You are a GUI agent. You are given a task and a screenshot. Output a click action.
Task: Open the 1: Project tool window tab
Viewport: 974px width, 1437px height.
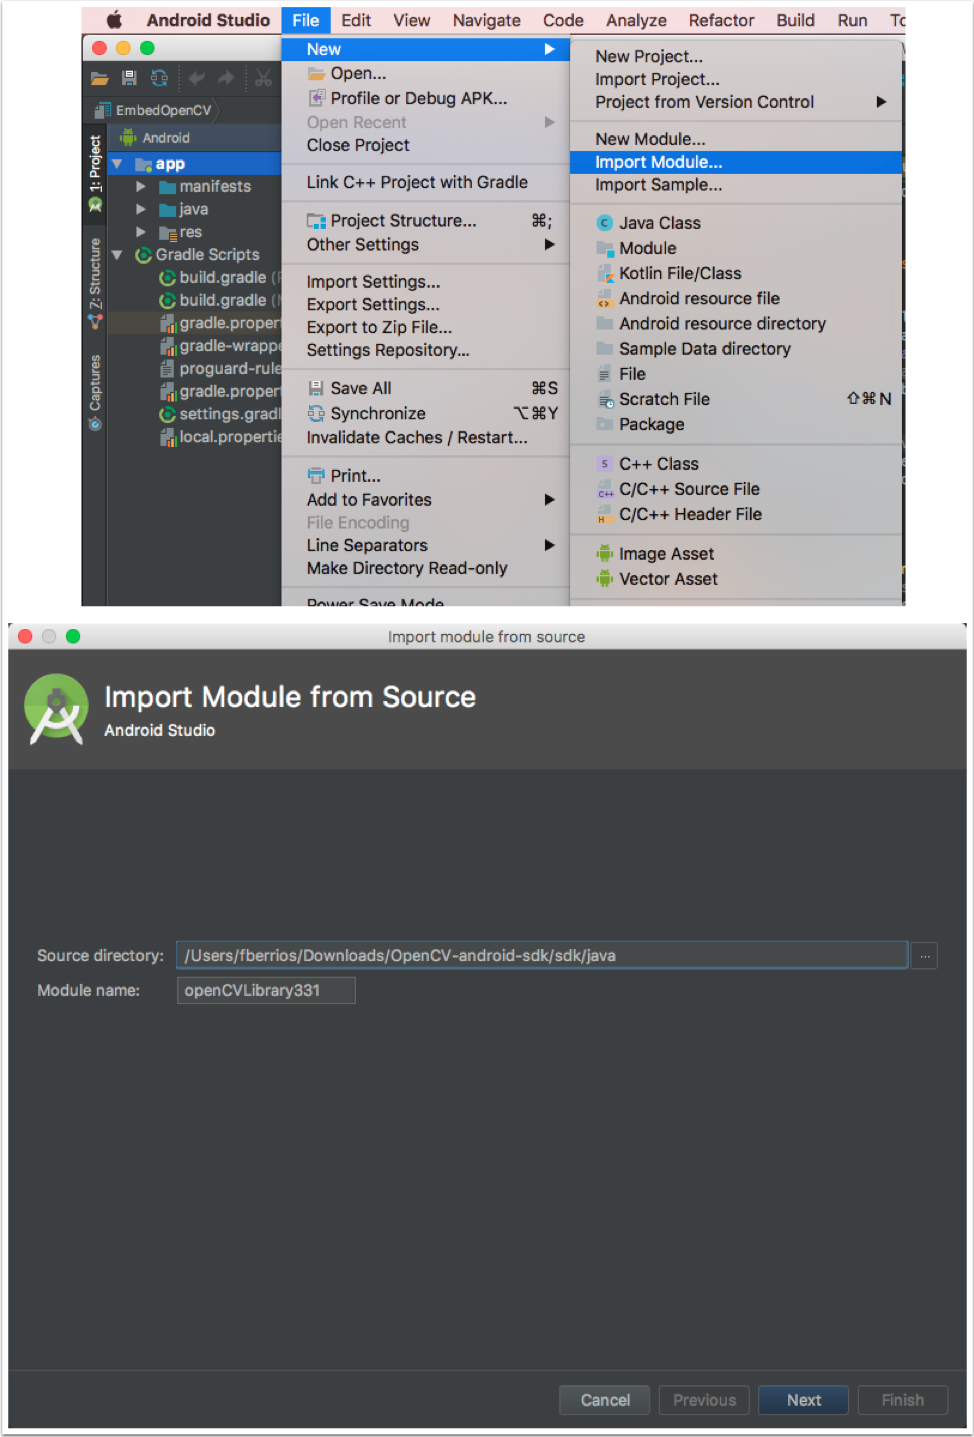point(95,172)
